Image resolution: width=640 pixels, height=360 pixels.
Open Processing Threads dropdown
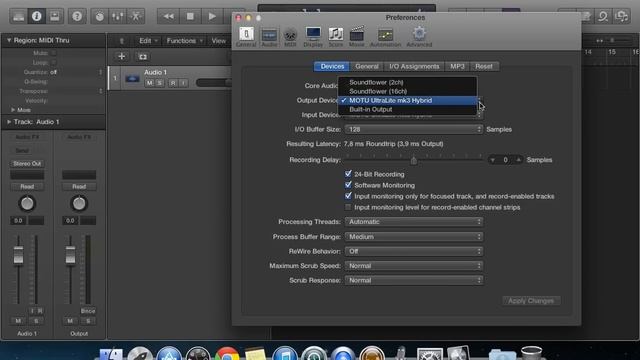(x=414, y=222)
